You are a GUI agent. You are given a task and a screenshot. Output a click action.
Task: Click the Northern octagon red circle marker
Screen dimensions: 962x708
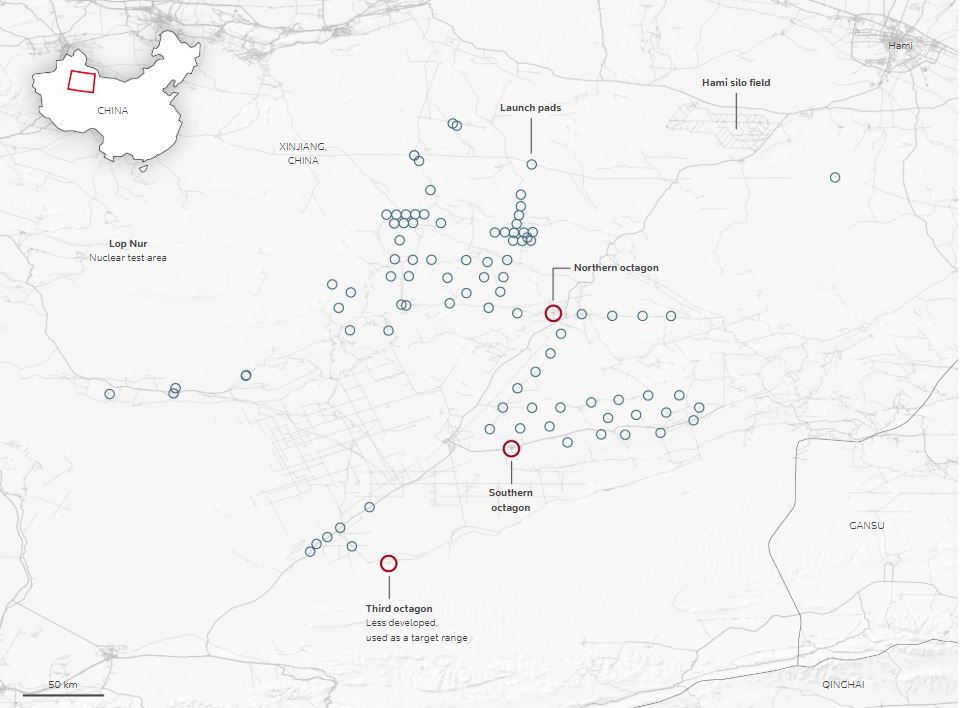(553, 313)
